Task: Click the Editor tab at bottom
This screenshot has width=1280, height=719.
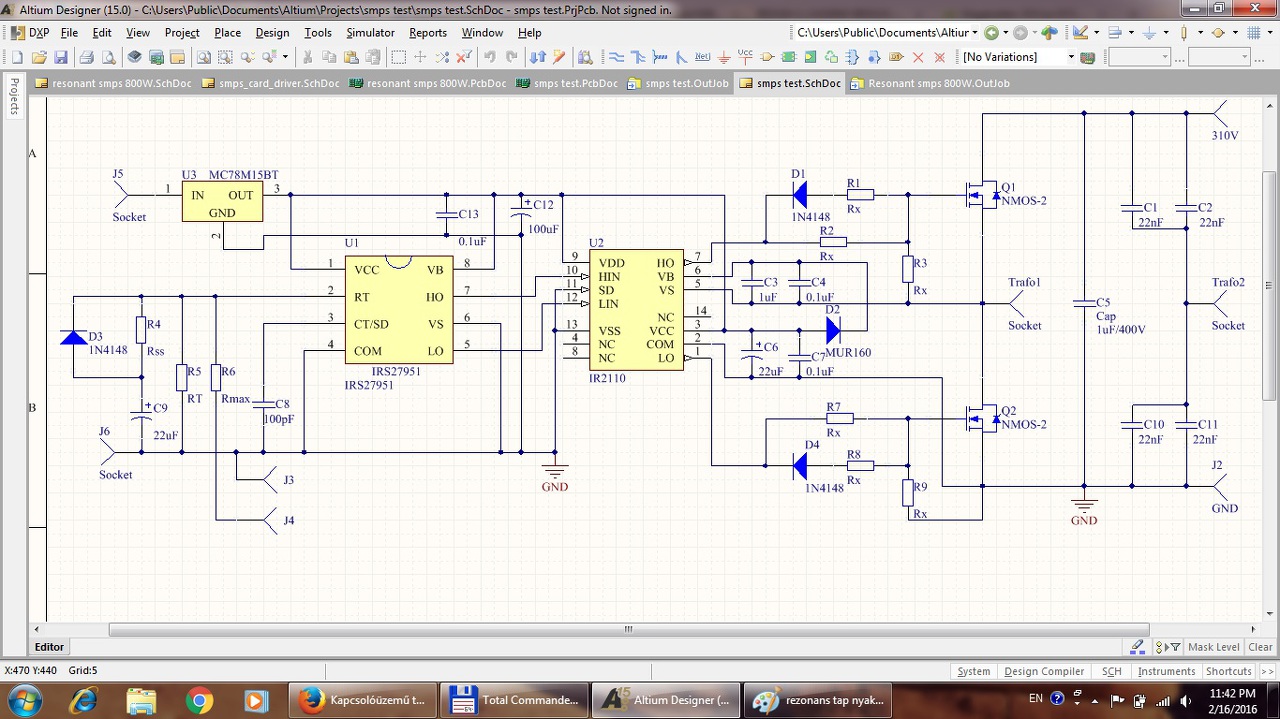Action: 49,647
